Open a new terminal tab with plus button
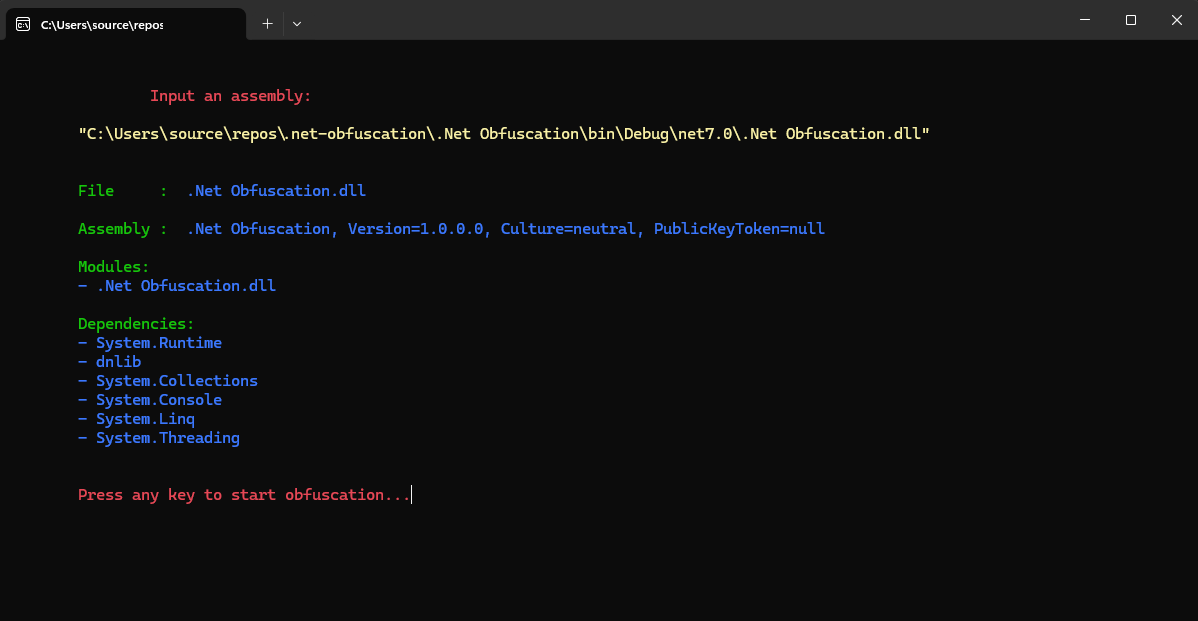 [267, 24]
